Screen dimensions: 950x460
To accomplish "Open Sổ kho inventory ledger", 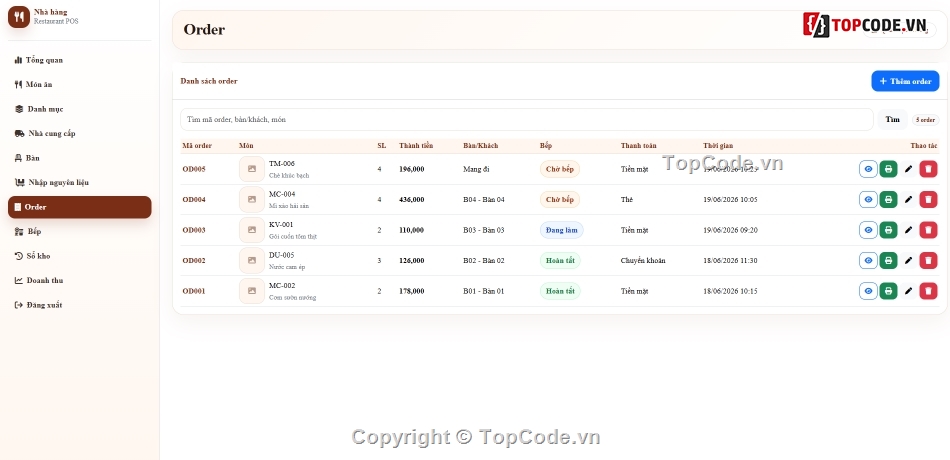I will pos(79,256).
